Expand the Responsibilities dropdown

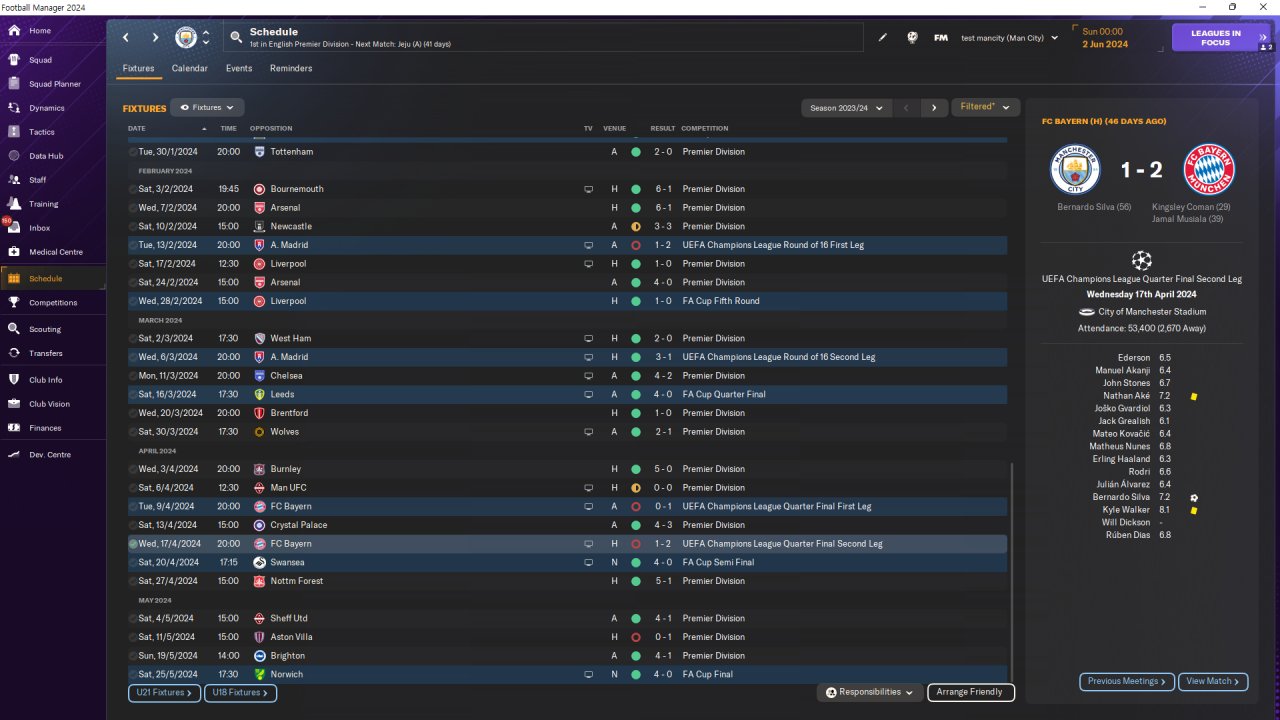click(870, 692)
